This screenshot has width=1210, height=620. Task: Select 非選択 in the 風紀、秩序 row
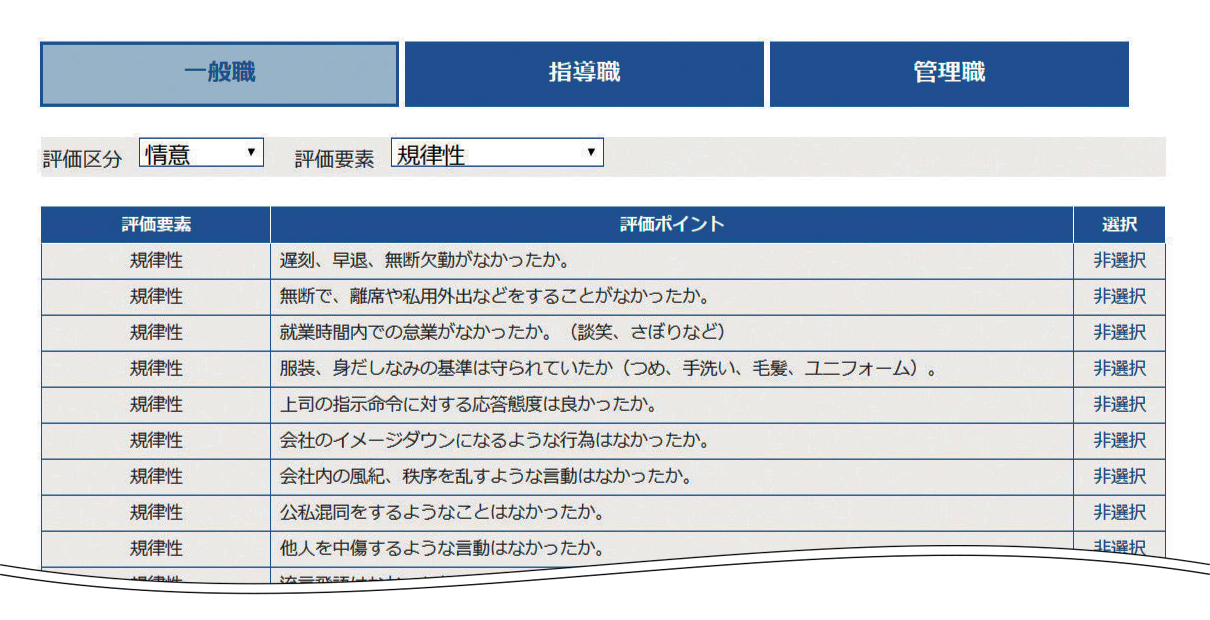1119,477
